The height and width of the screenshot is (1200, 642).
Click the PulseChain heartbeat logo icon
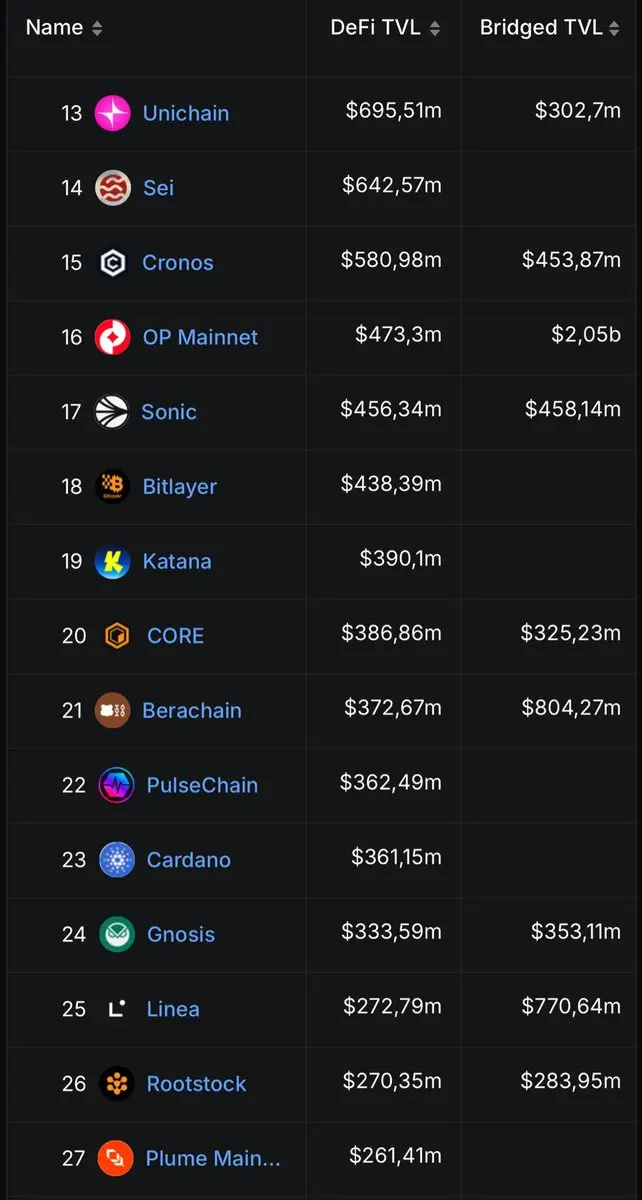pos(116,785)
